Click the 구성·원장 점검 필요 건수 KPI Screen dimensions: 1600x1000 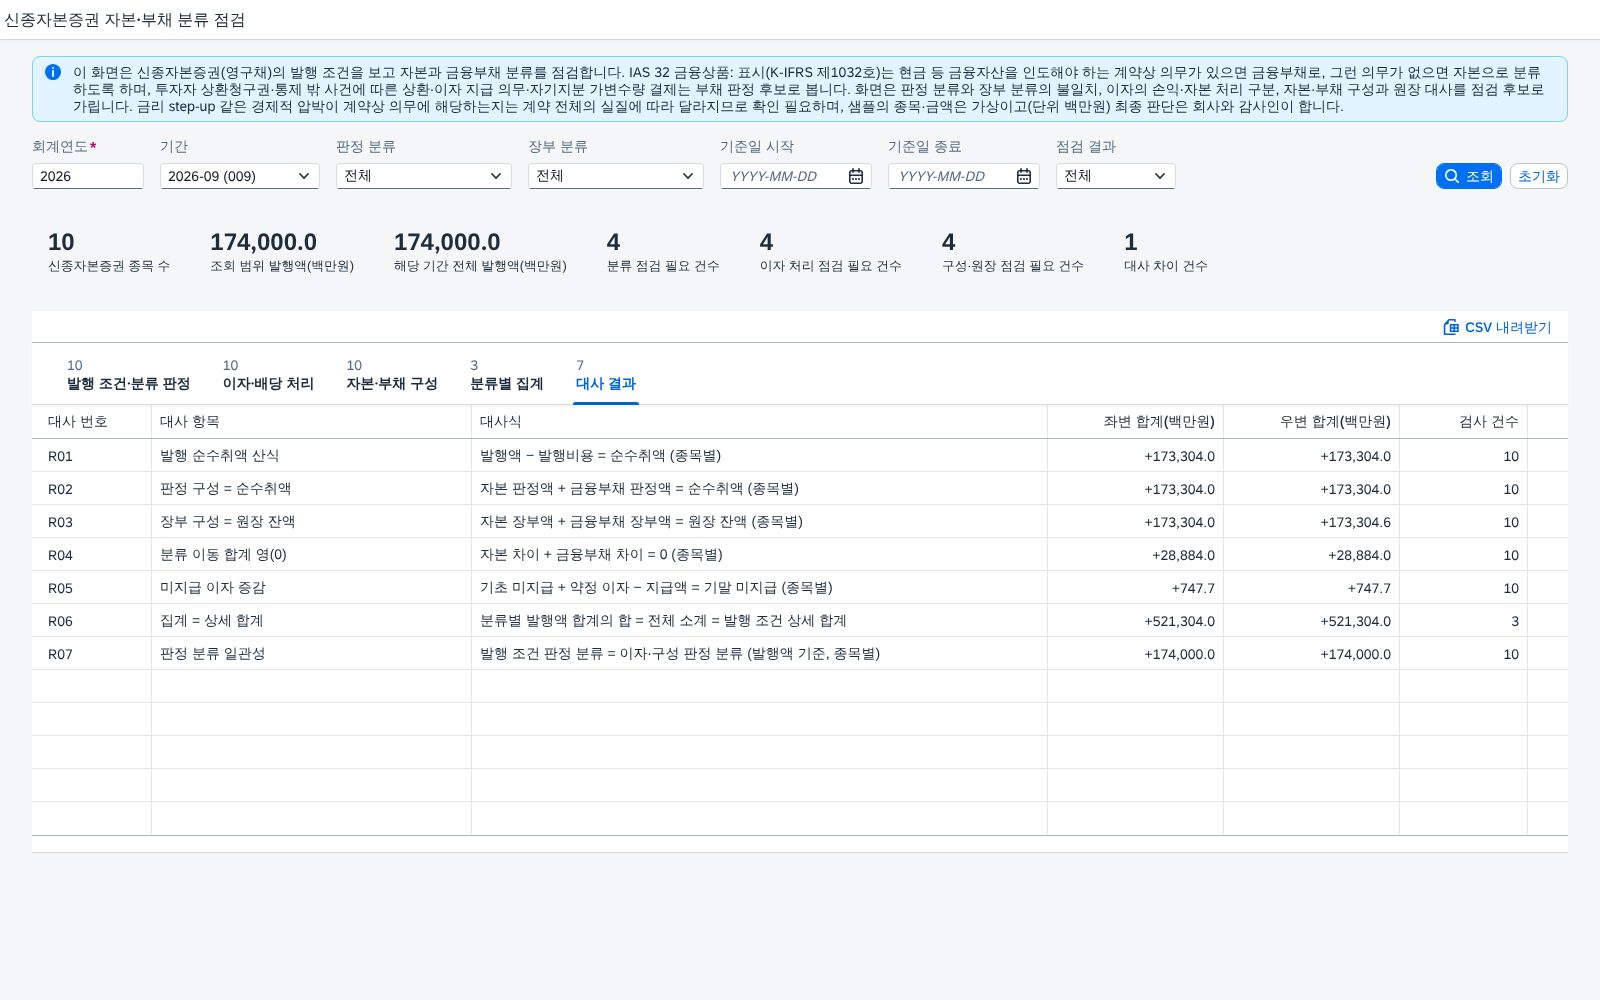(x=1013, y=252)
